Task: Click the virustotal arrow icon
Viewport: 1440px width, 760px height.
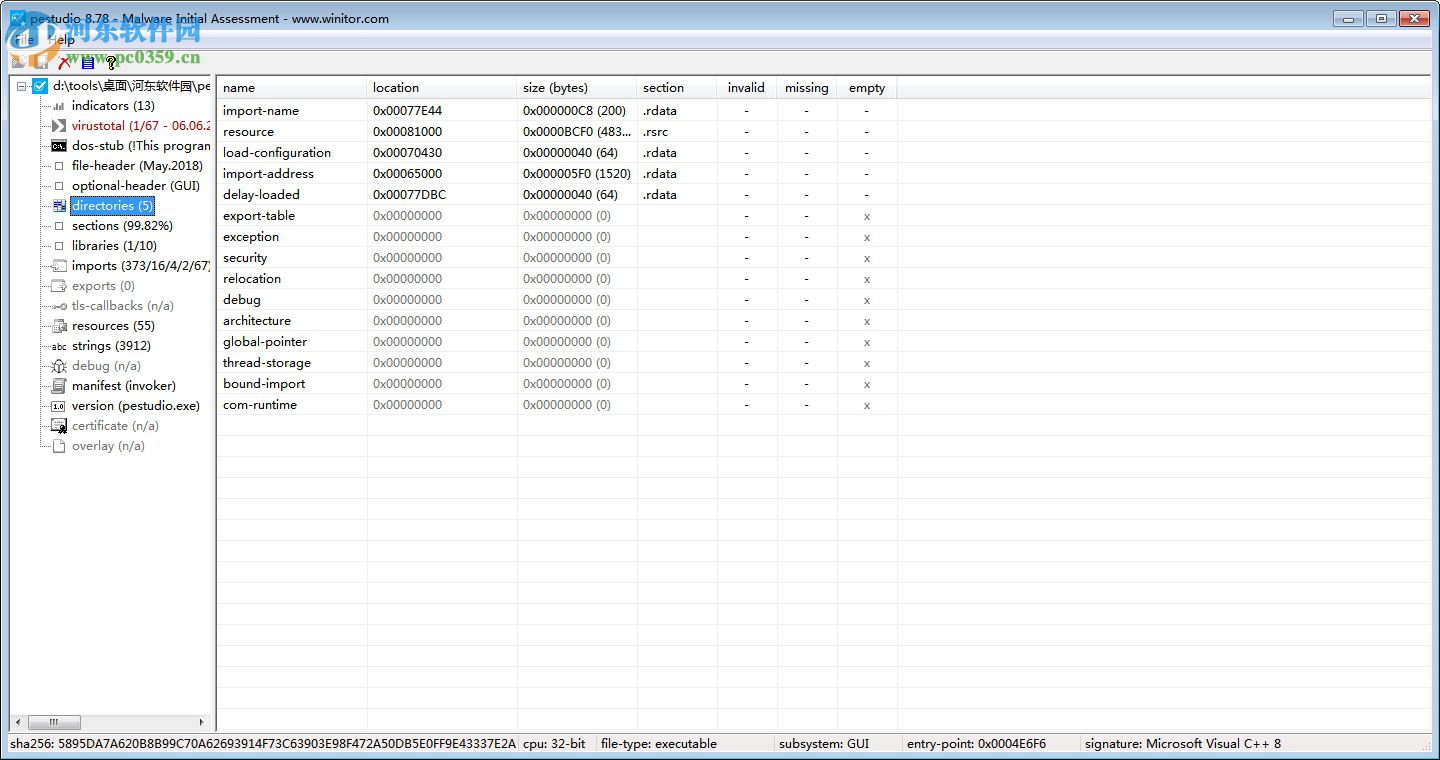Action: pos(58,126)
